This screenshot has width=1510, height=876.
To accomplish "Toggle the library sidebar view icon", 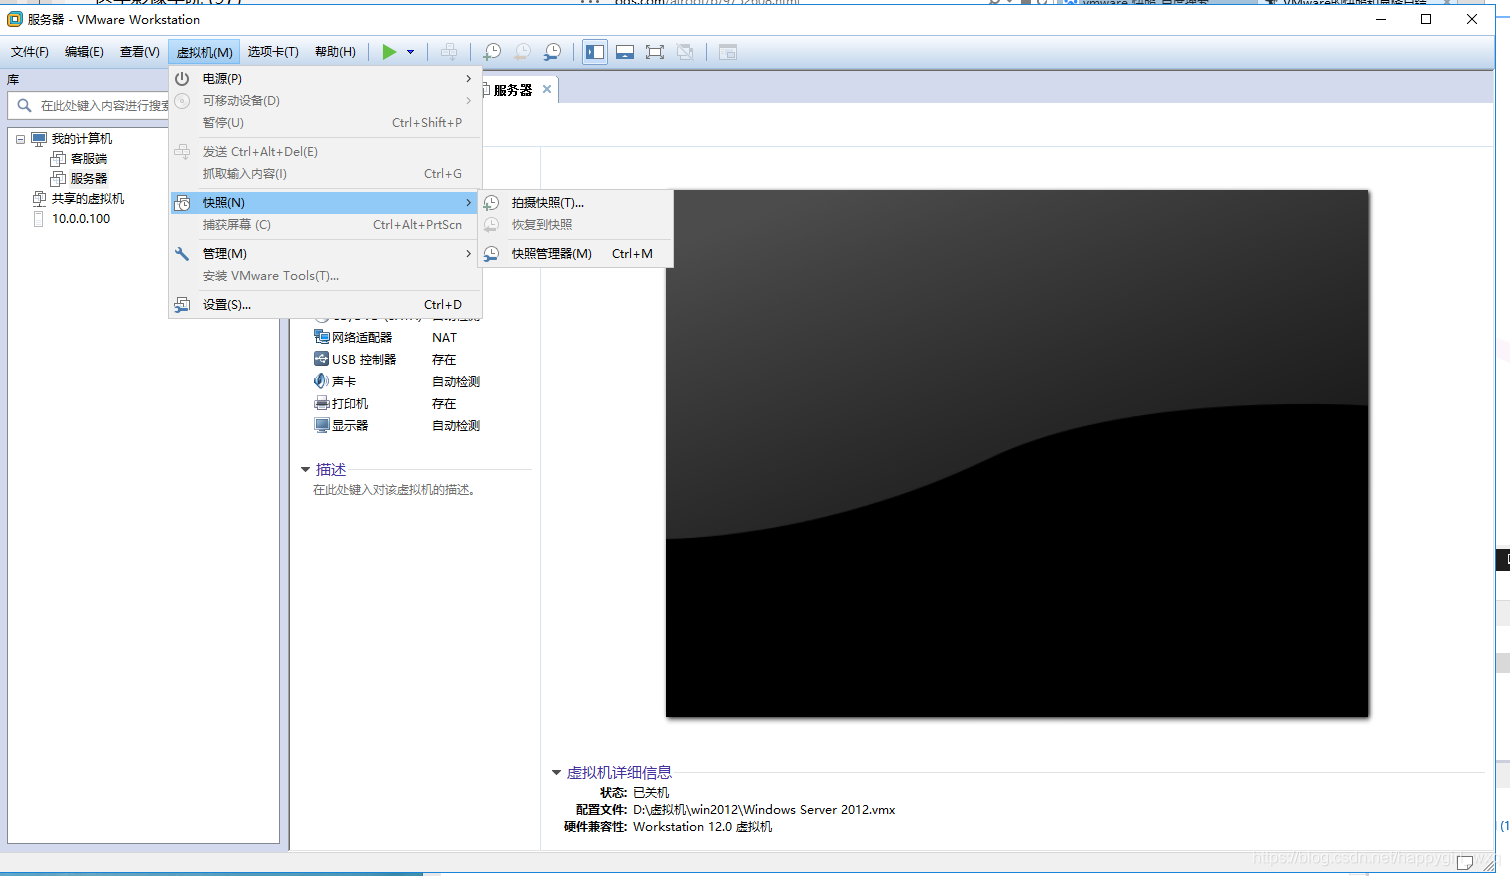I will pyautogui.click(x=595, y=52).
